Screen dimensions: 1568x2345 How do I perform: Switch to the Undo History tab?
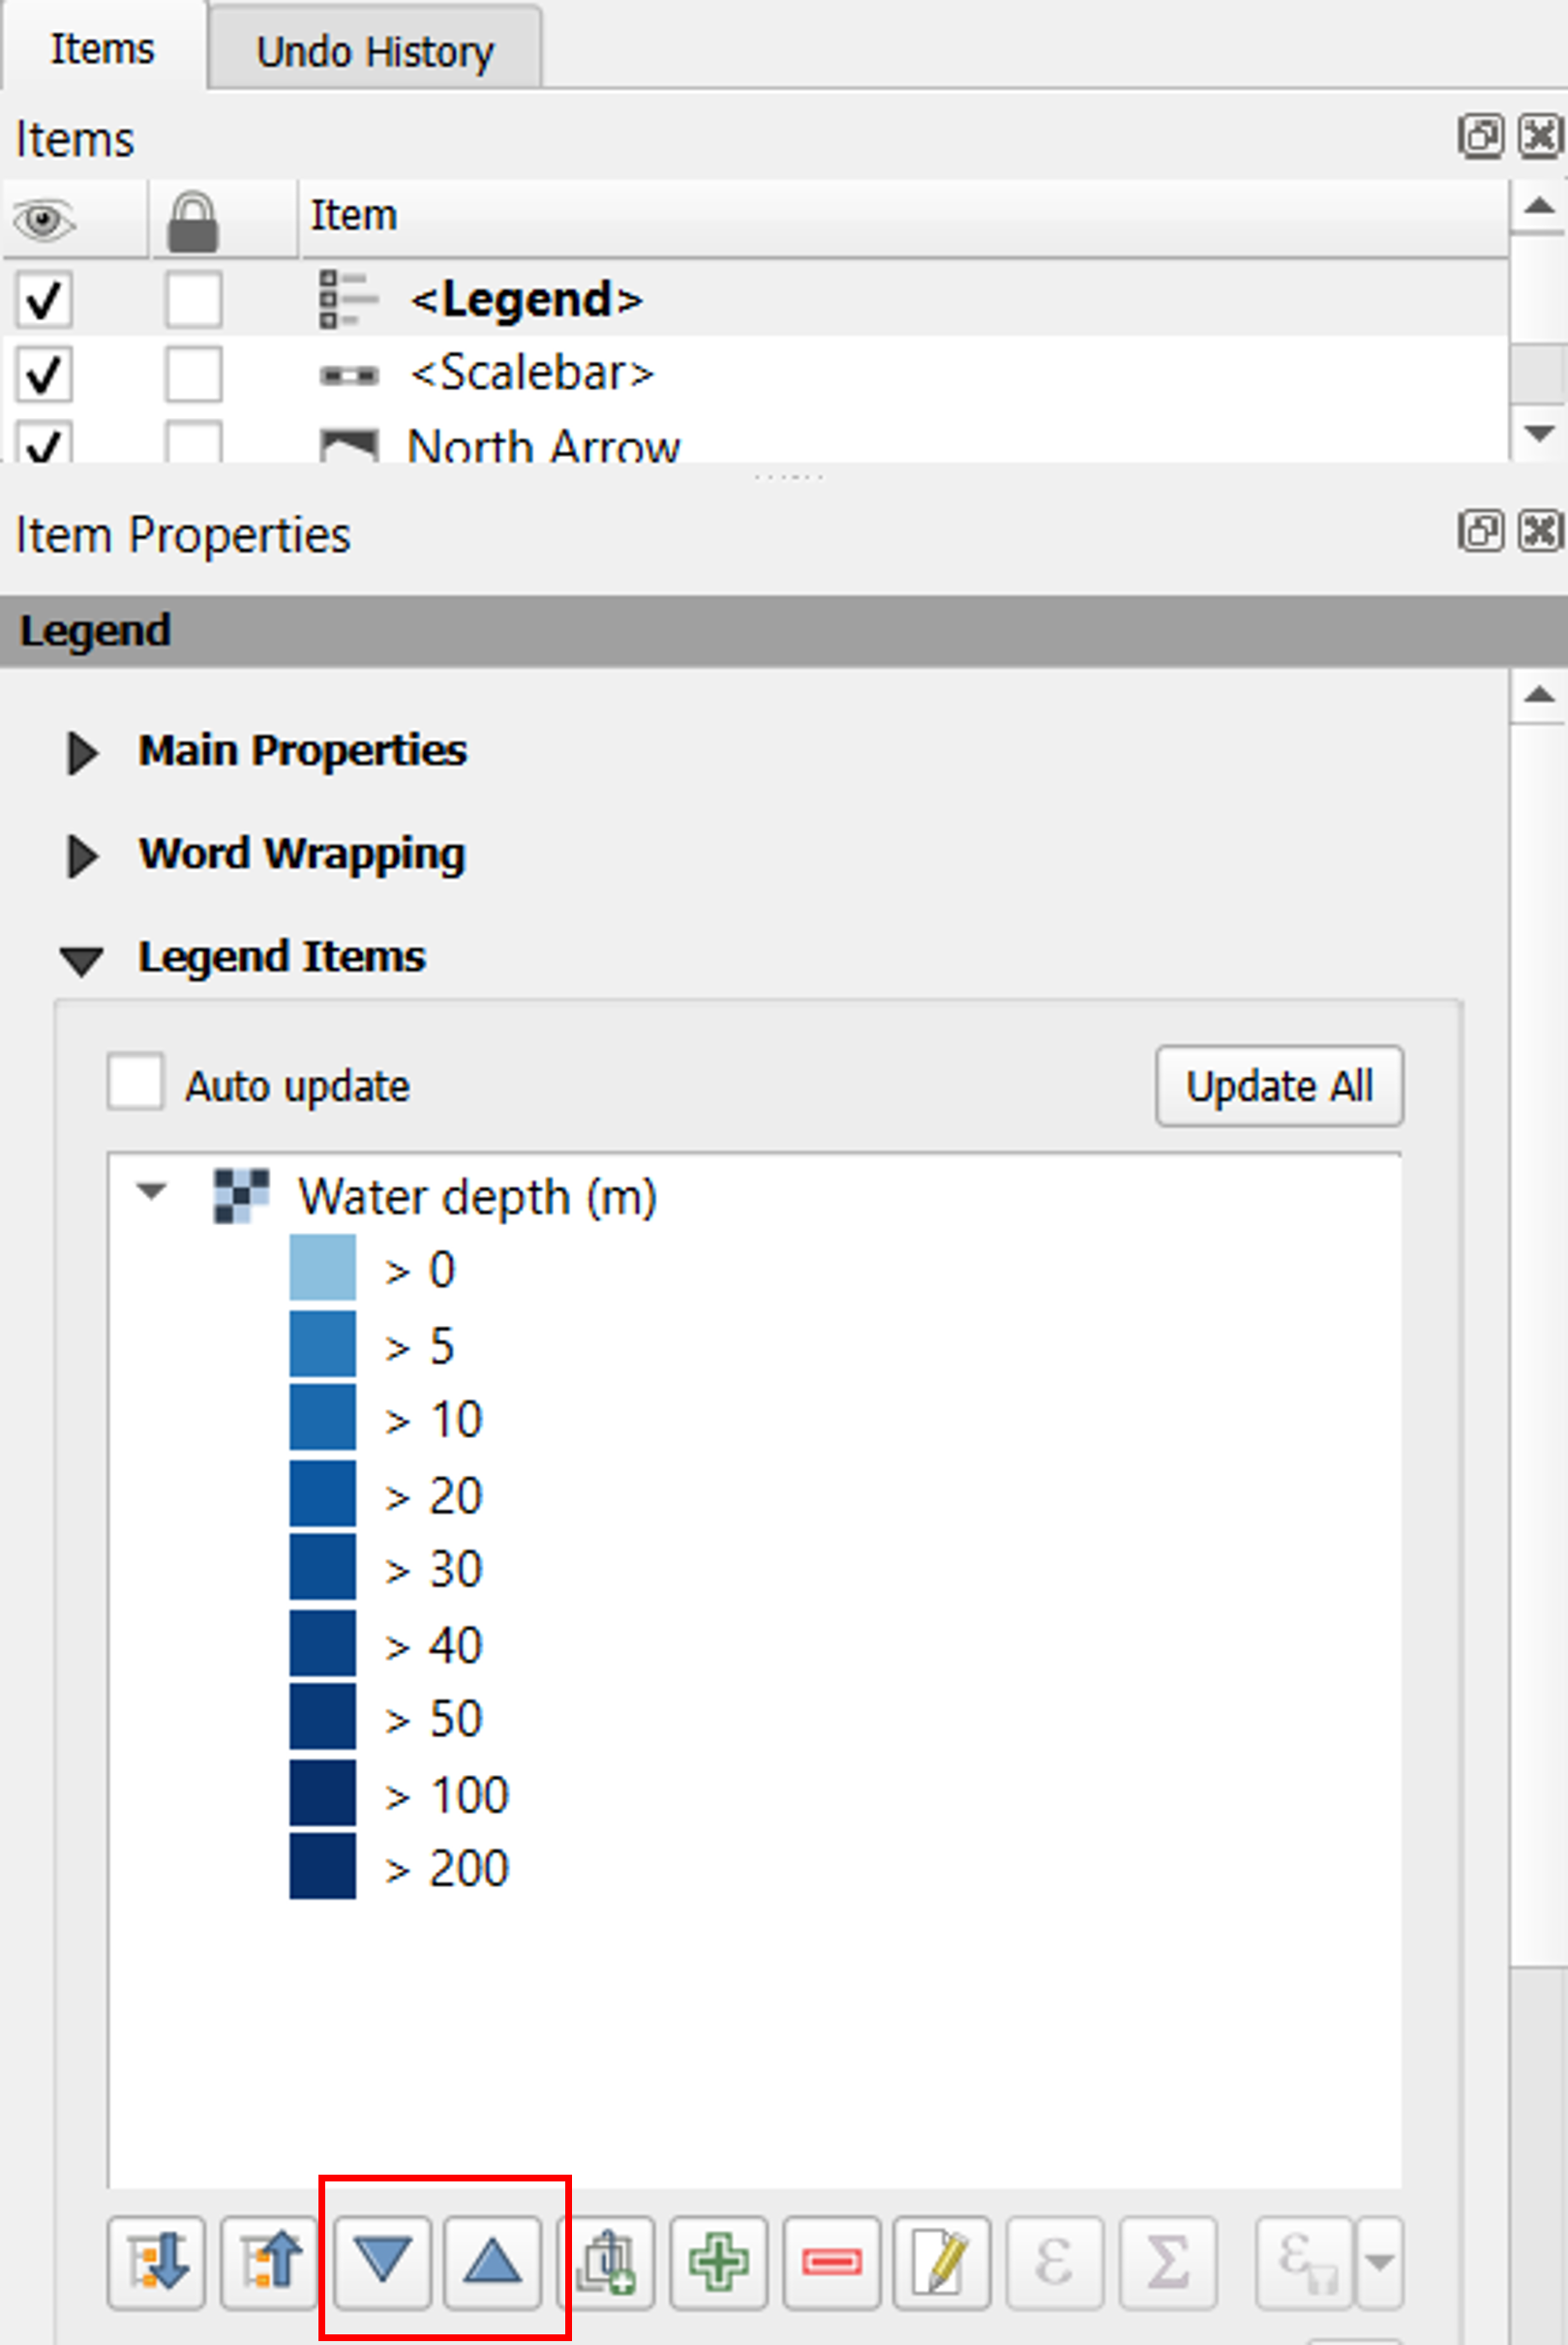click(x=375, y=51)
